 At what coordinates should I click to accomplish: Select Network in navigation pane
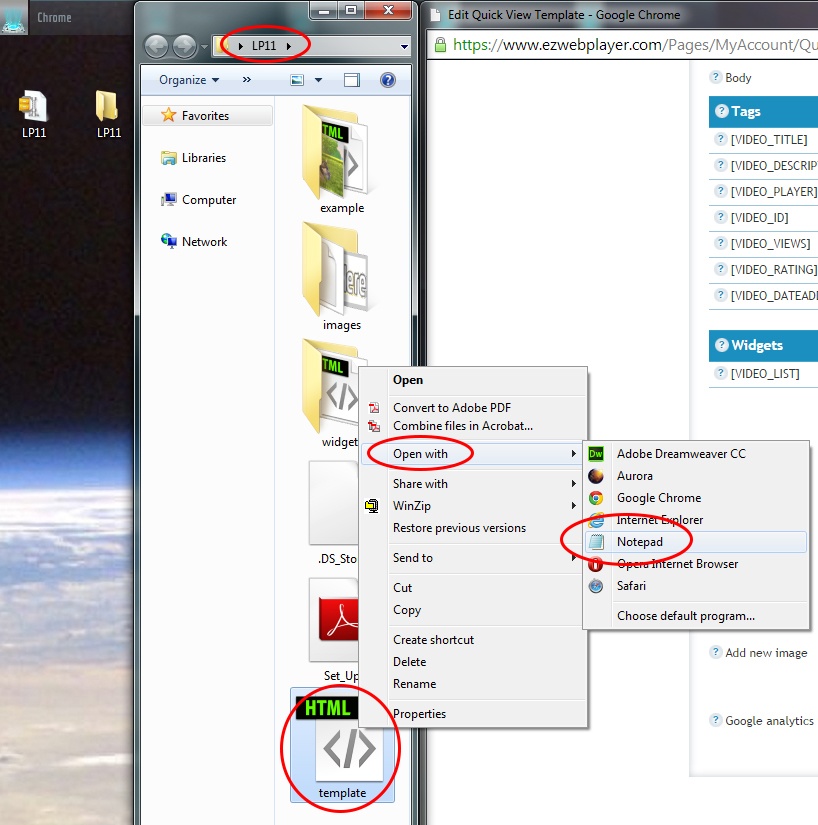click(194, 242)
